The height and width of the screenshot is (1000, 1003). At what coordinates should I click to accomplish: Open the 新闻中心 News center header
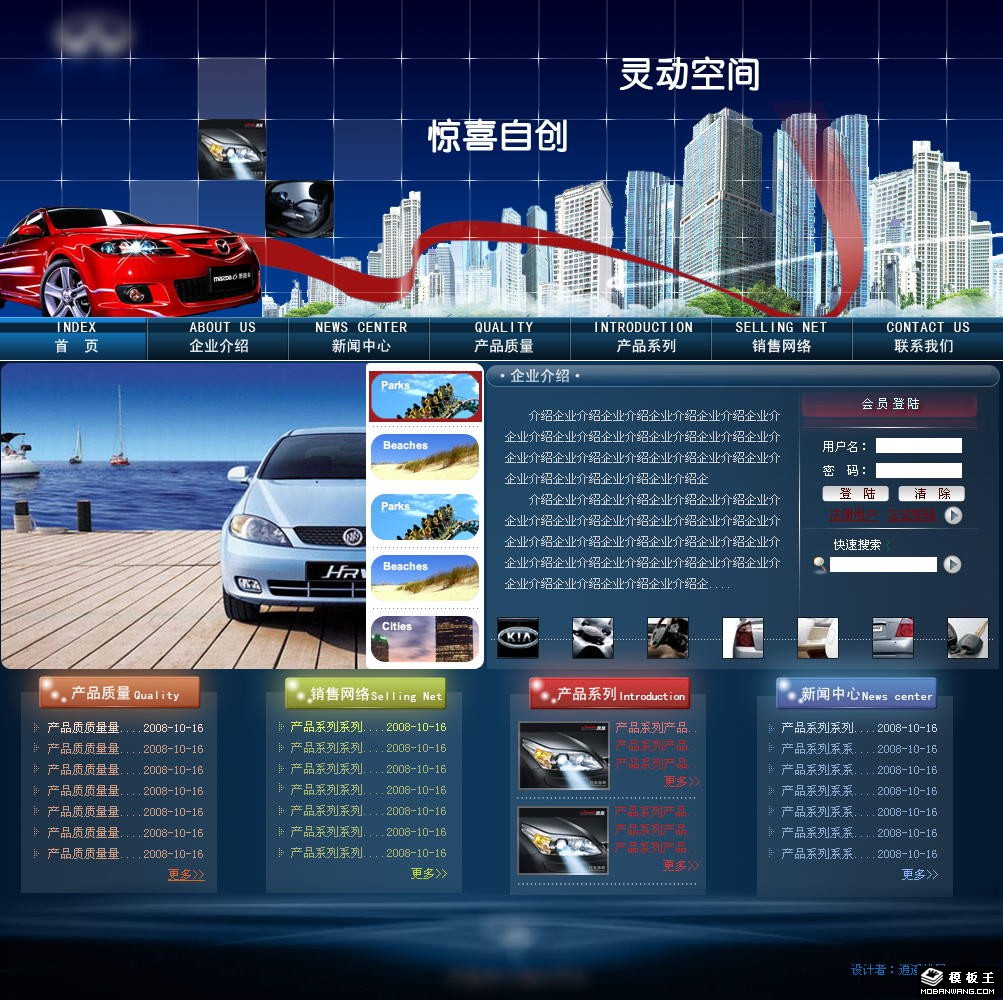856,694
